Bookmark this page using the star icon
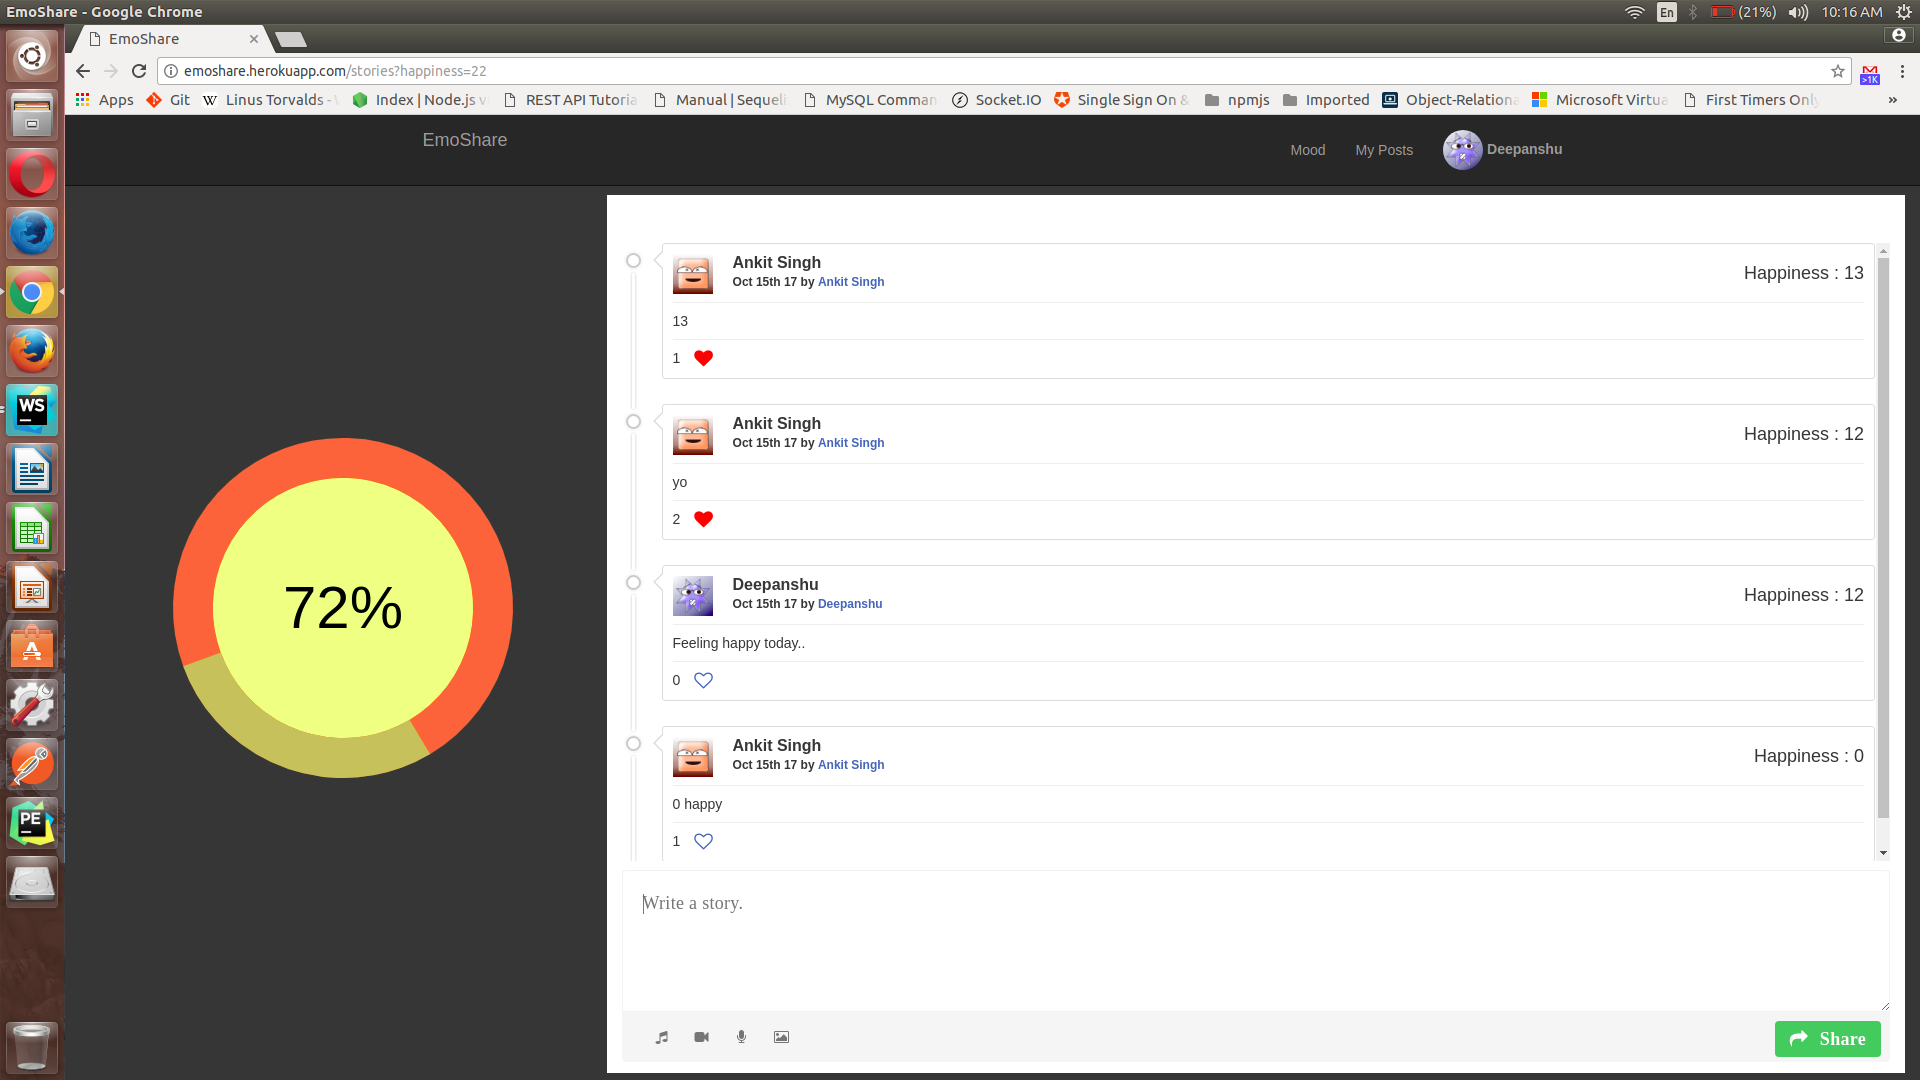Viewport: 1920px width, 1080px height. pyautogui.click(x=1838, y=71)
